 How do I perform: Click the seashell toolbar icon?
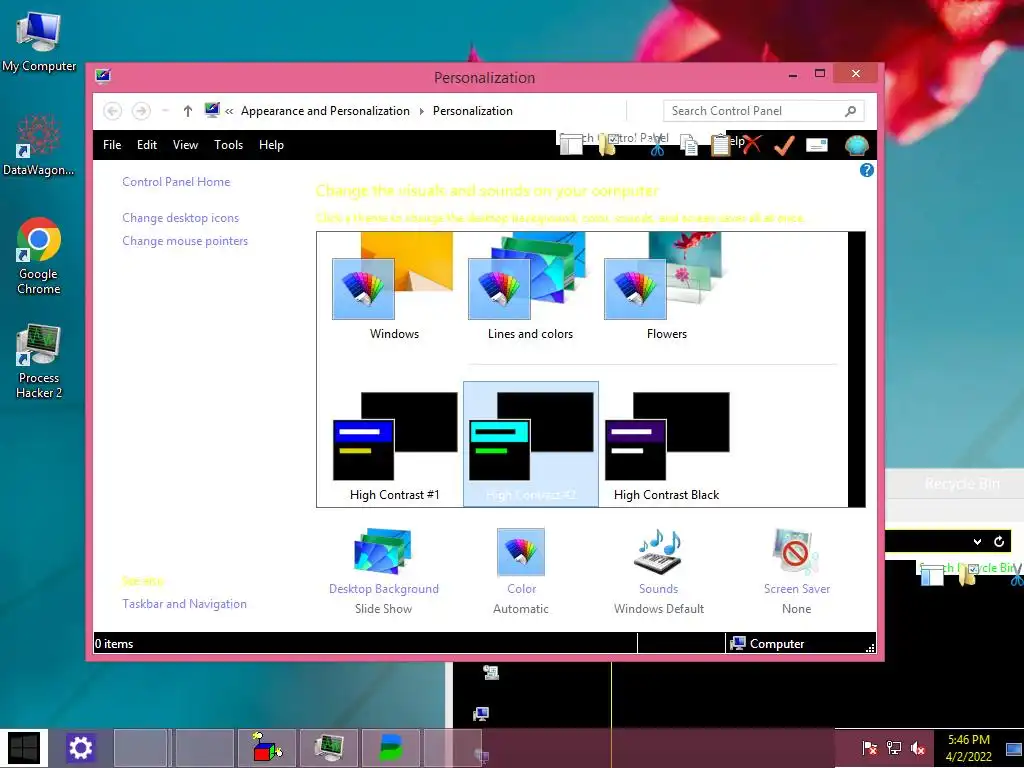pyautogui.click(x=856, y=146)
